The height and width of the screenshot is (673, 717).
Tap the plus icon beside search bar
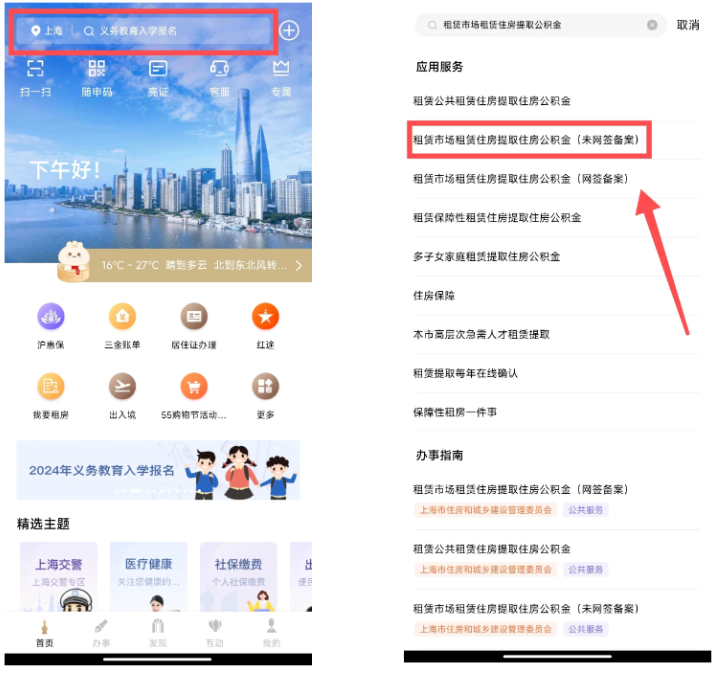point(289,30)
